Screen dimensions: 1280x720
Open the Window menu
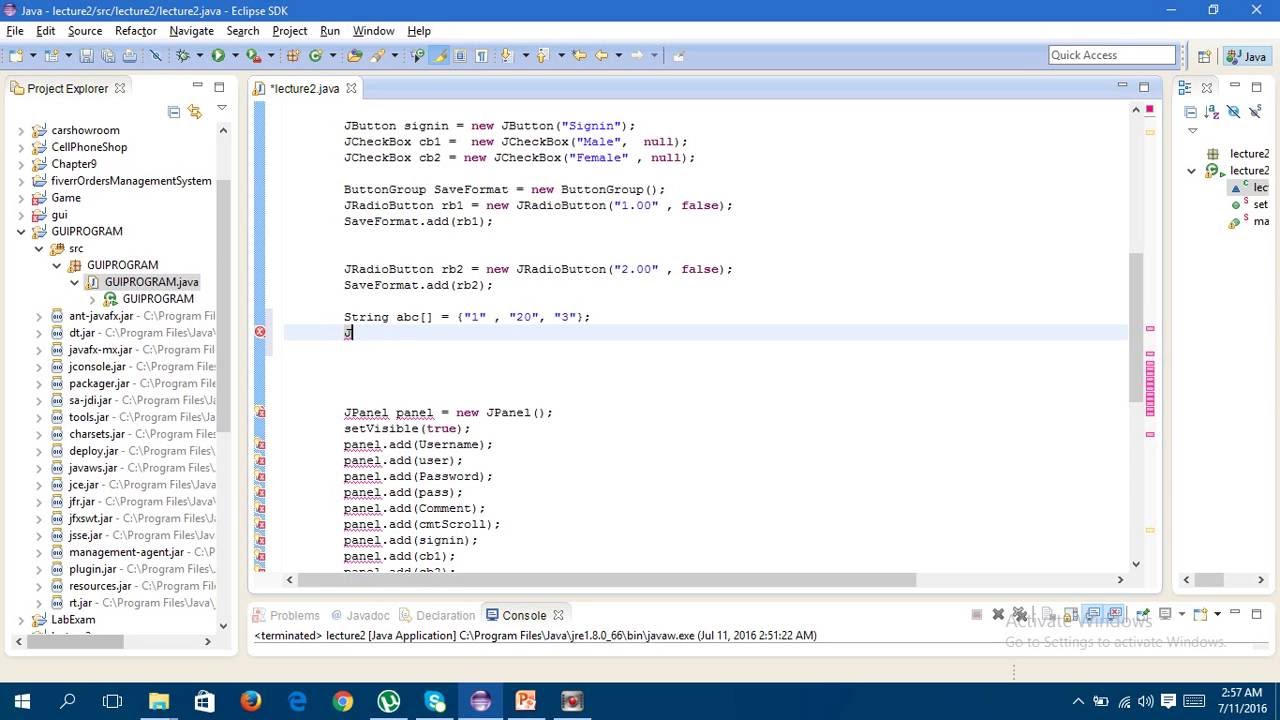[x=373, y=31]
